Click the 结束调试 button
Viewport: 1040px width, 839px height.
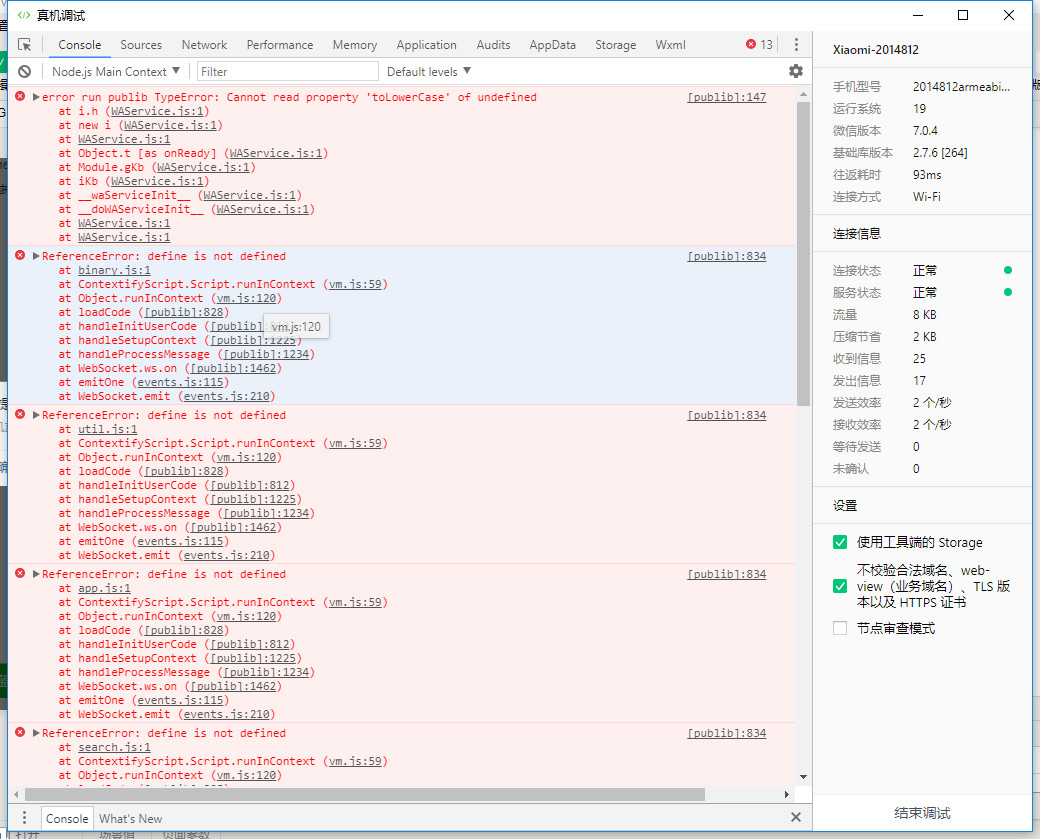(x=921, y=813)
